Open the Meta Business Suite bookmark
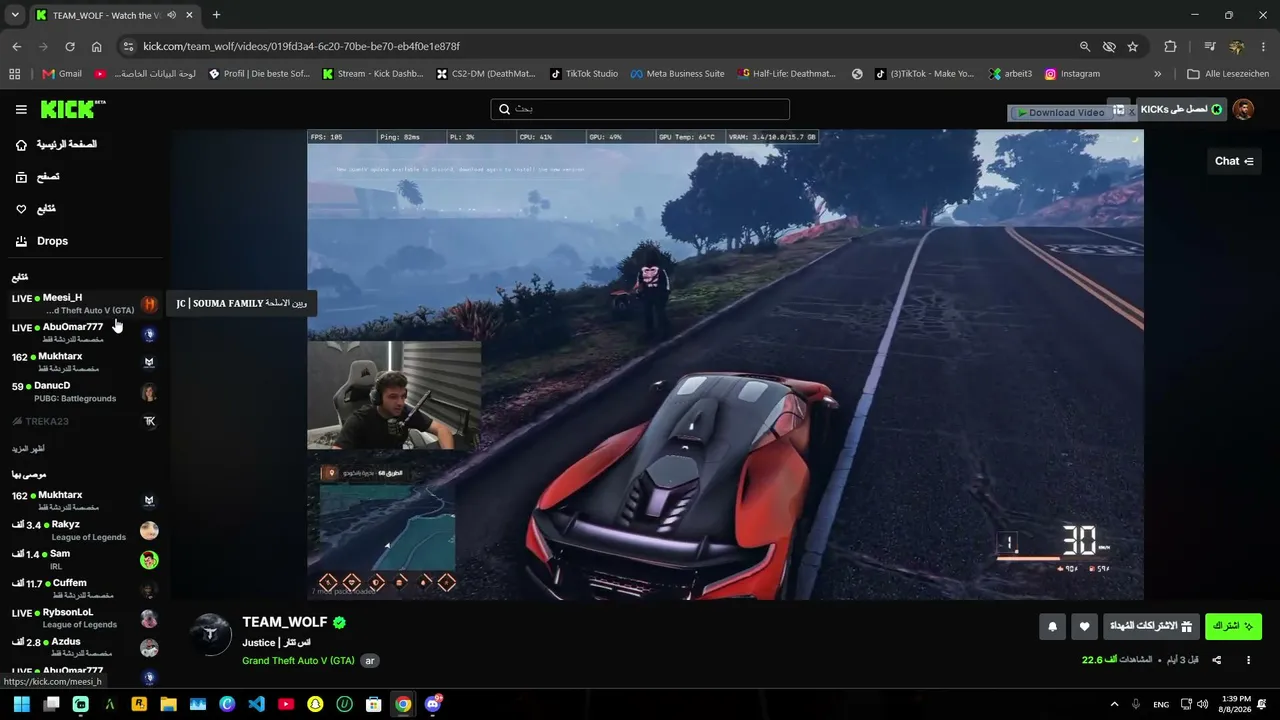The image size is (1280, 720). 677,74
